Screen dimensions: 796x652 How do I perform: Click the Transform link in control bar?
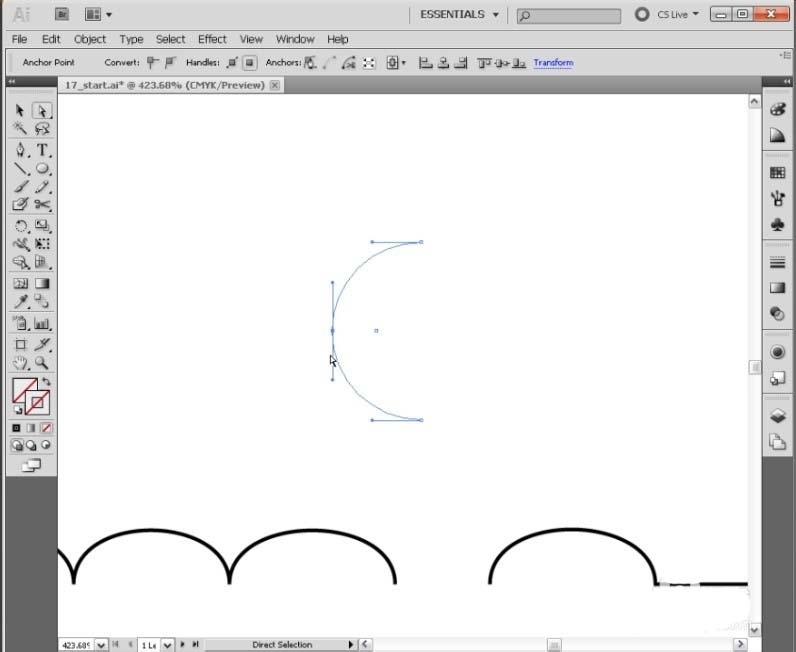point(553,62)
